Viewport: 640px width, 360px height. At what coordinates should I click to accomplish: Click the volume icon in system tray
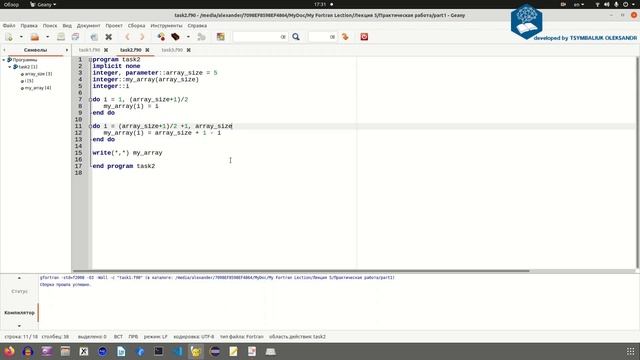point(607,4)
